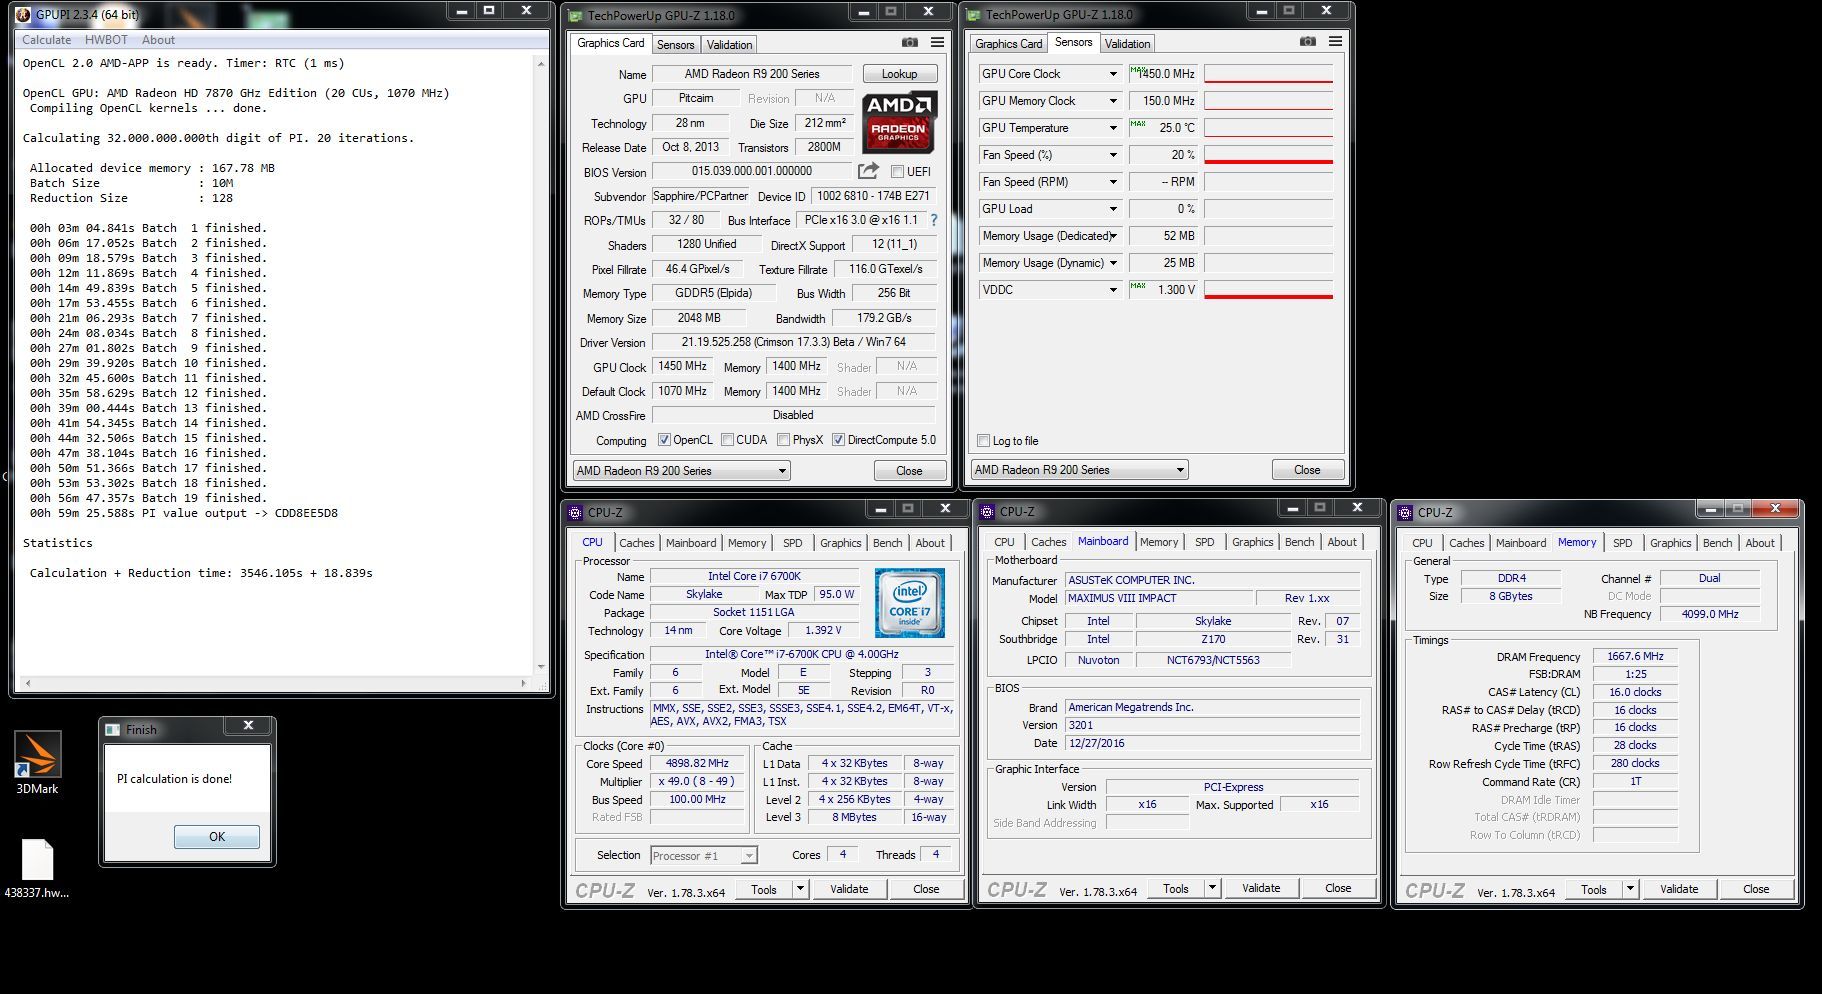Viewport: 1822px width, 994px height.
Task: Click the BIOS Version field in GPU-Z
Action: tap(752, 171)
